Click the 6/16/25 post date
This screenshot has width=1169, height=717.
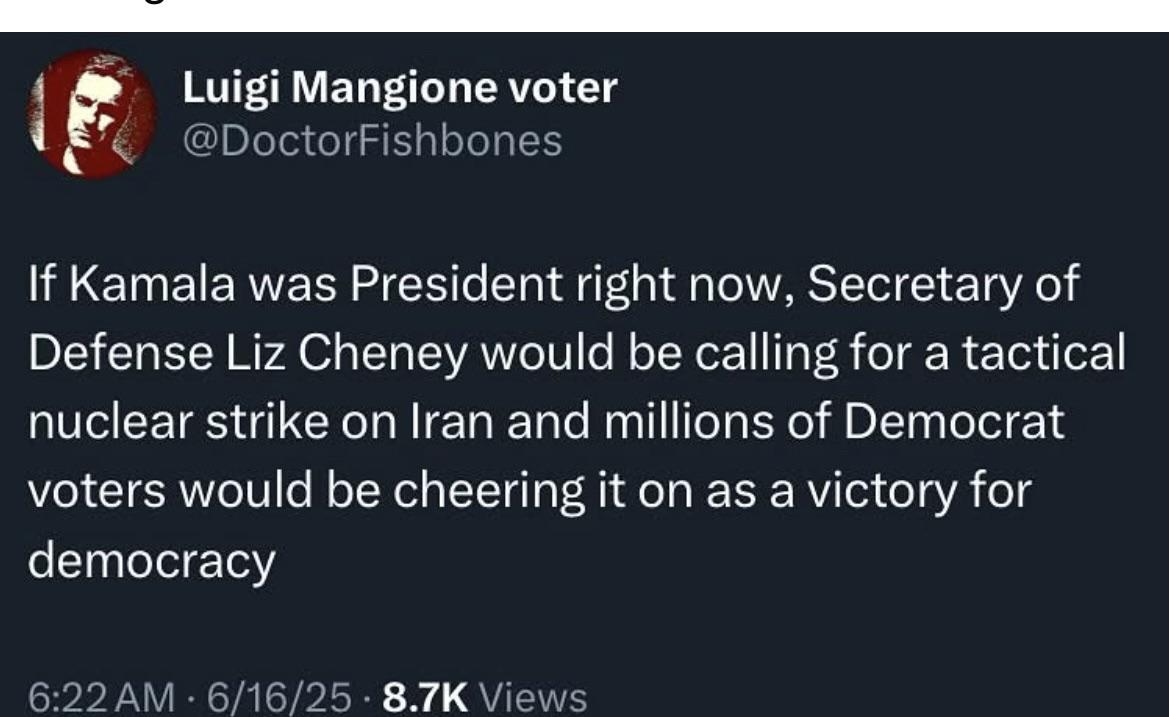[x=279, y=698]
